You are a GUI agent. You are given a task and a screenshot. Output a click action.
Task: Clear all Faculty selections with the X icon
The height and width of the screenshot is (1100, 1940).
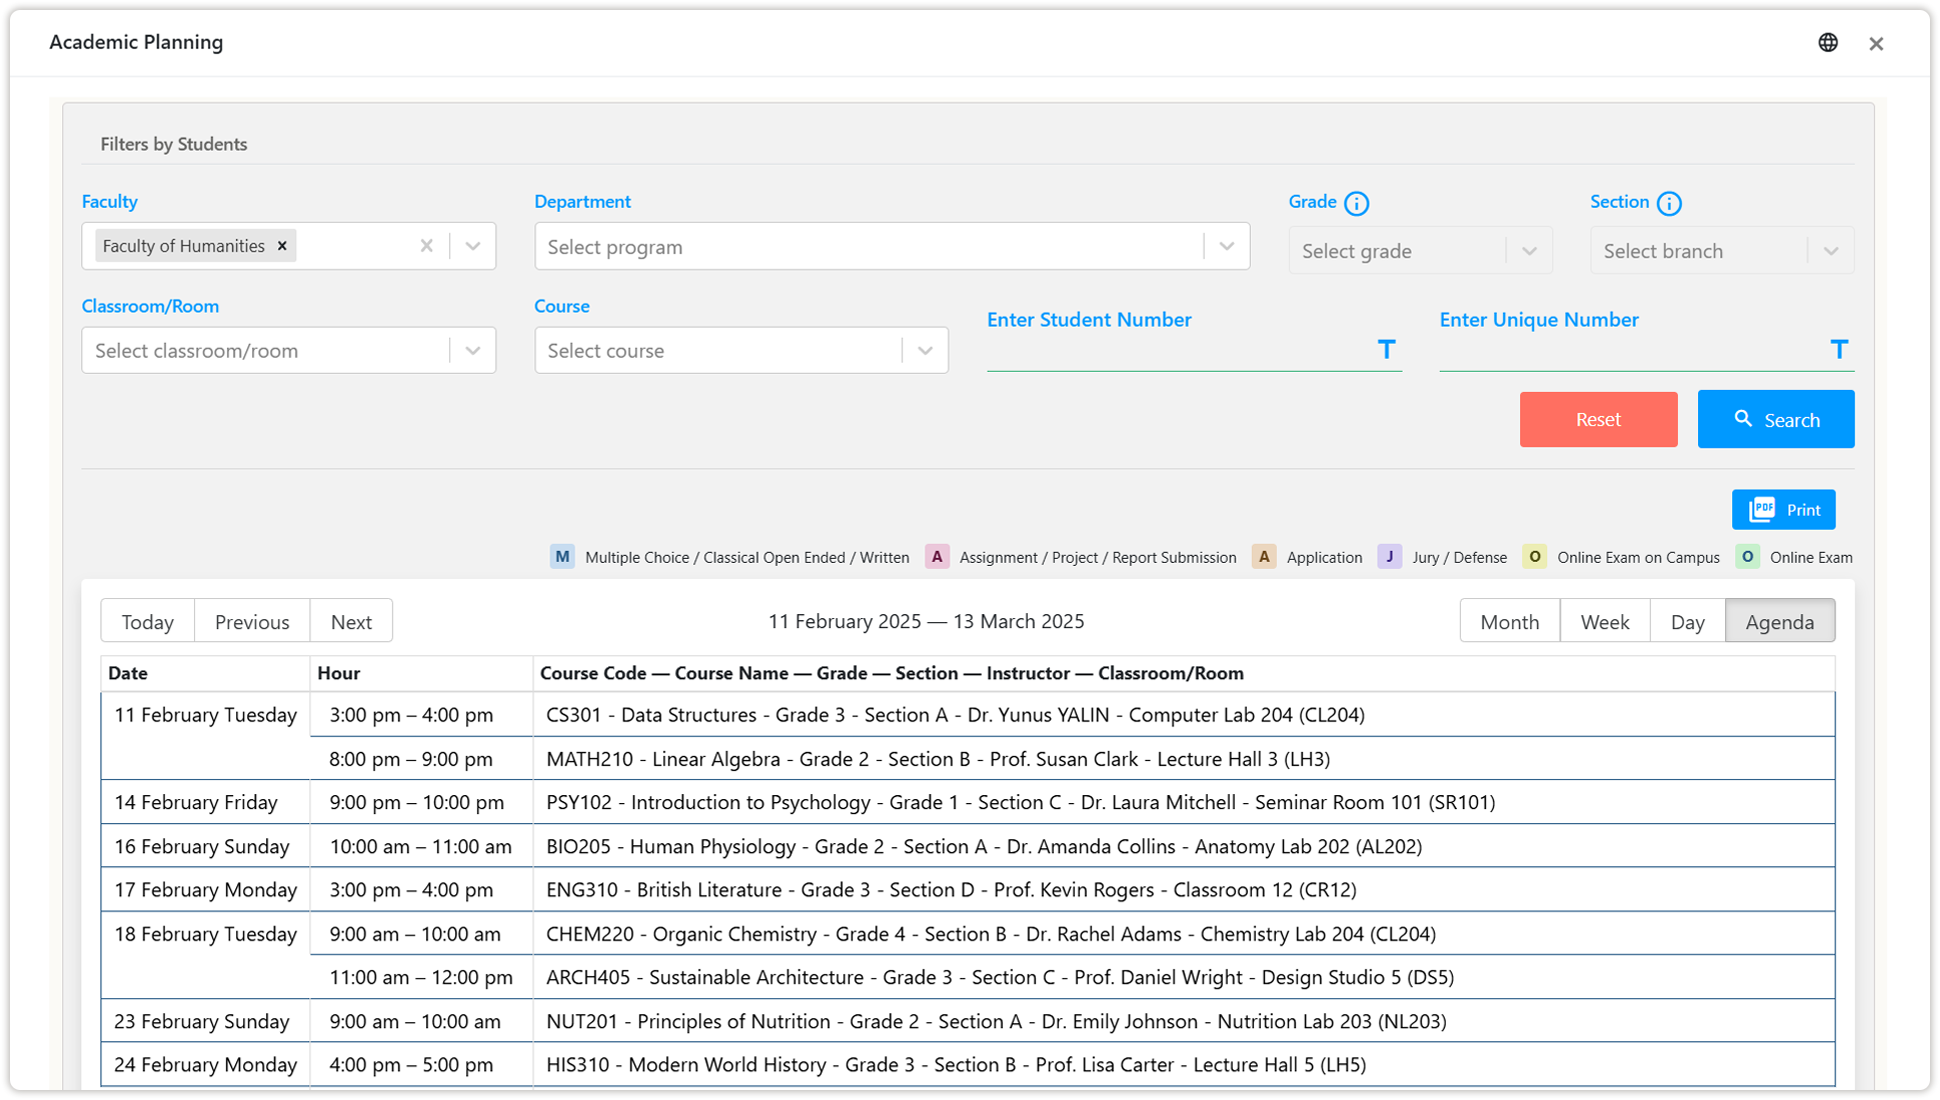pos(427,246)
